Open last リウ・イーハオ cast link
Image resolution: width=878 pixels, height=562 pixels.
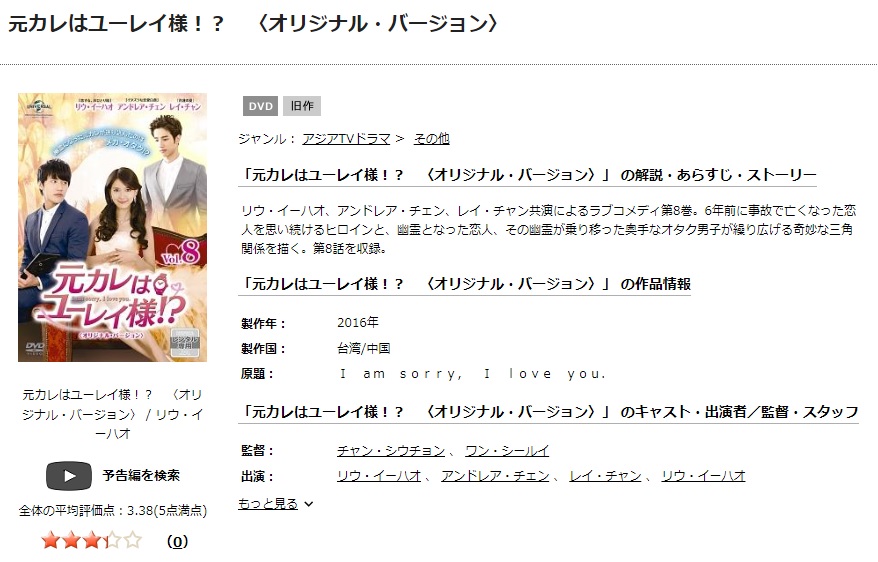pos(703,476)
